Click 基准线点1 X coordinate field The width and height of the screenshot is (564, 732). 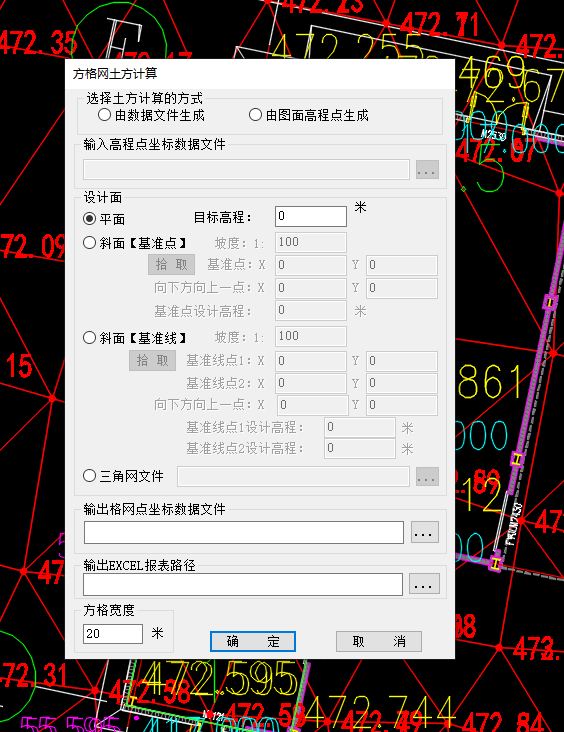(310, 361)
